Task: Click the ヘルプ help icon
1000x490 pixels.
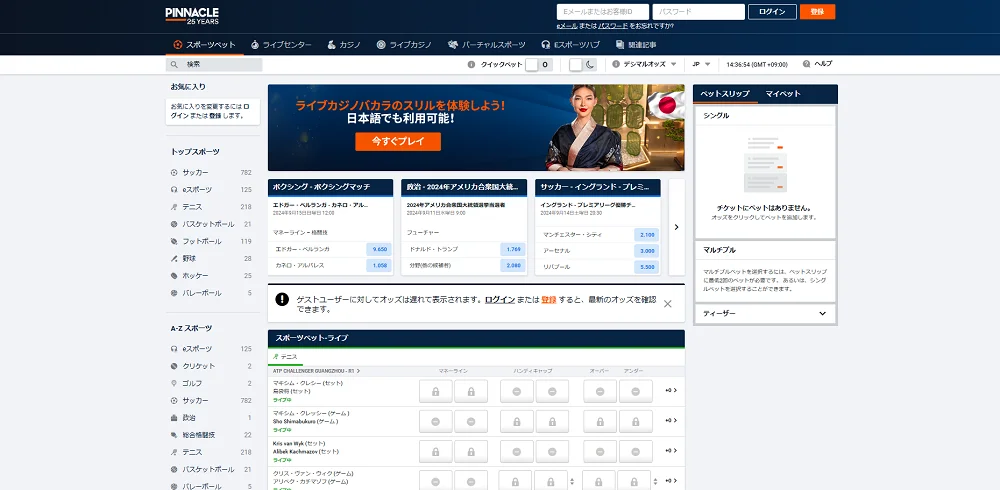Action: (x=806, y=64)
